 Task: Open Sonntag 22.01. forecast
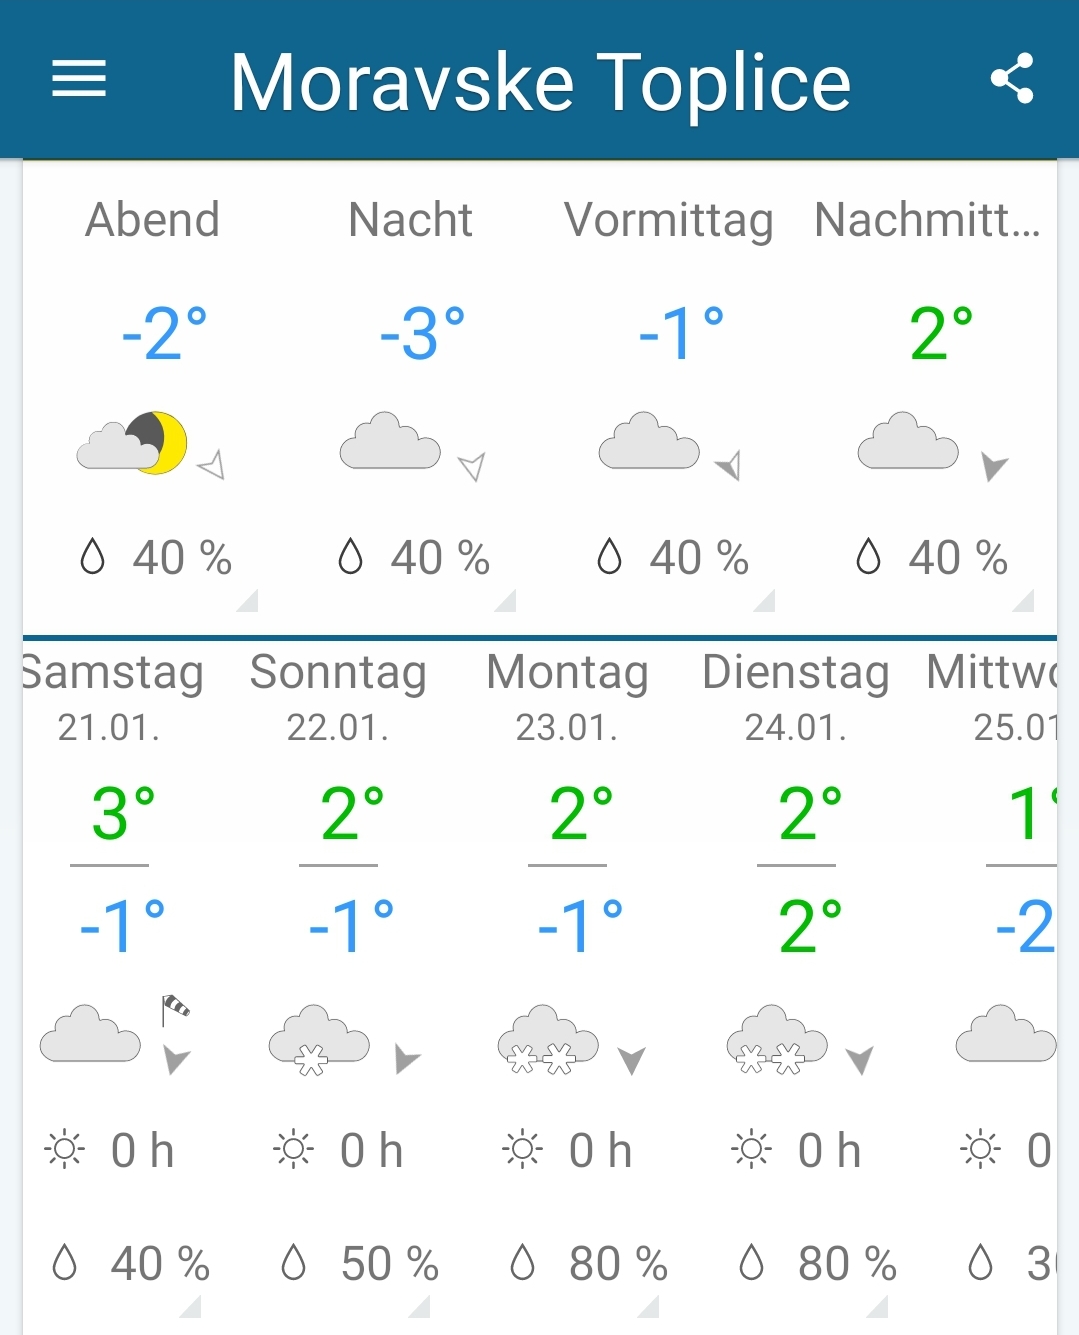338,985
